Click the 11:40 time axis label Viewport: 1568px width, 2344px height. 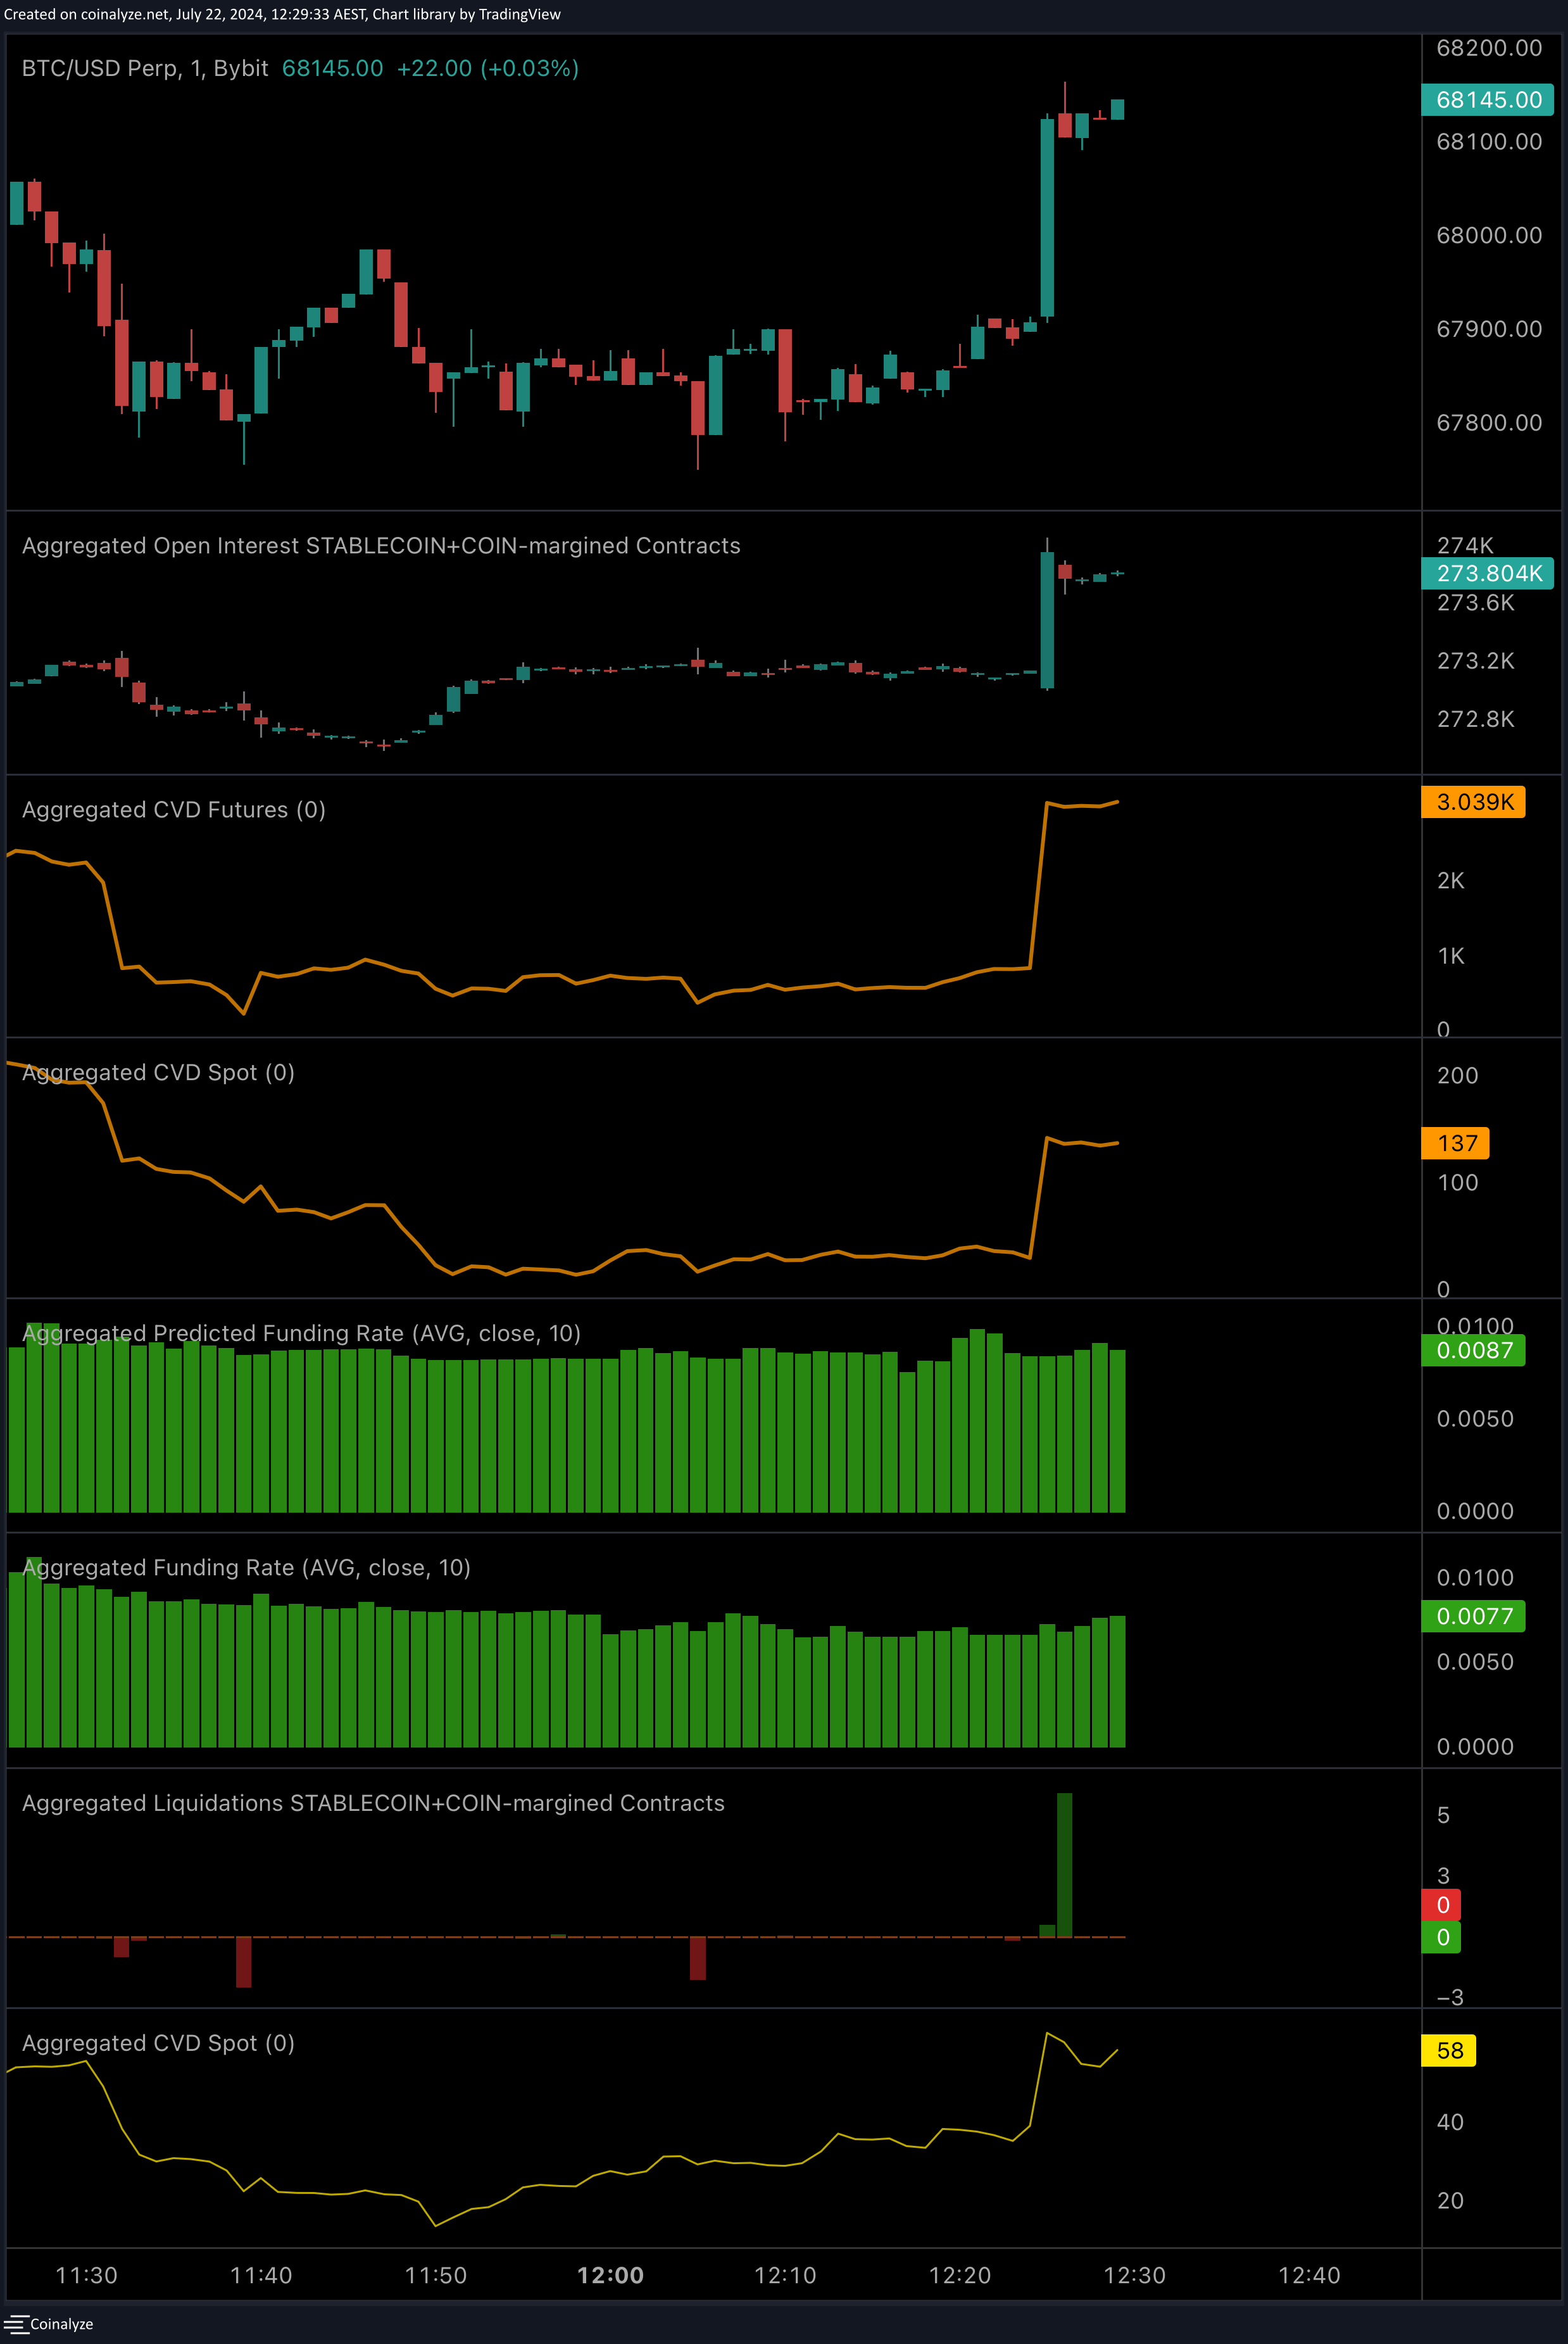pyautogui.click(x=261, y=2276)
